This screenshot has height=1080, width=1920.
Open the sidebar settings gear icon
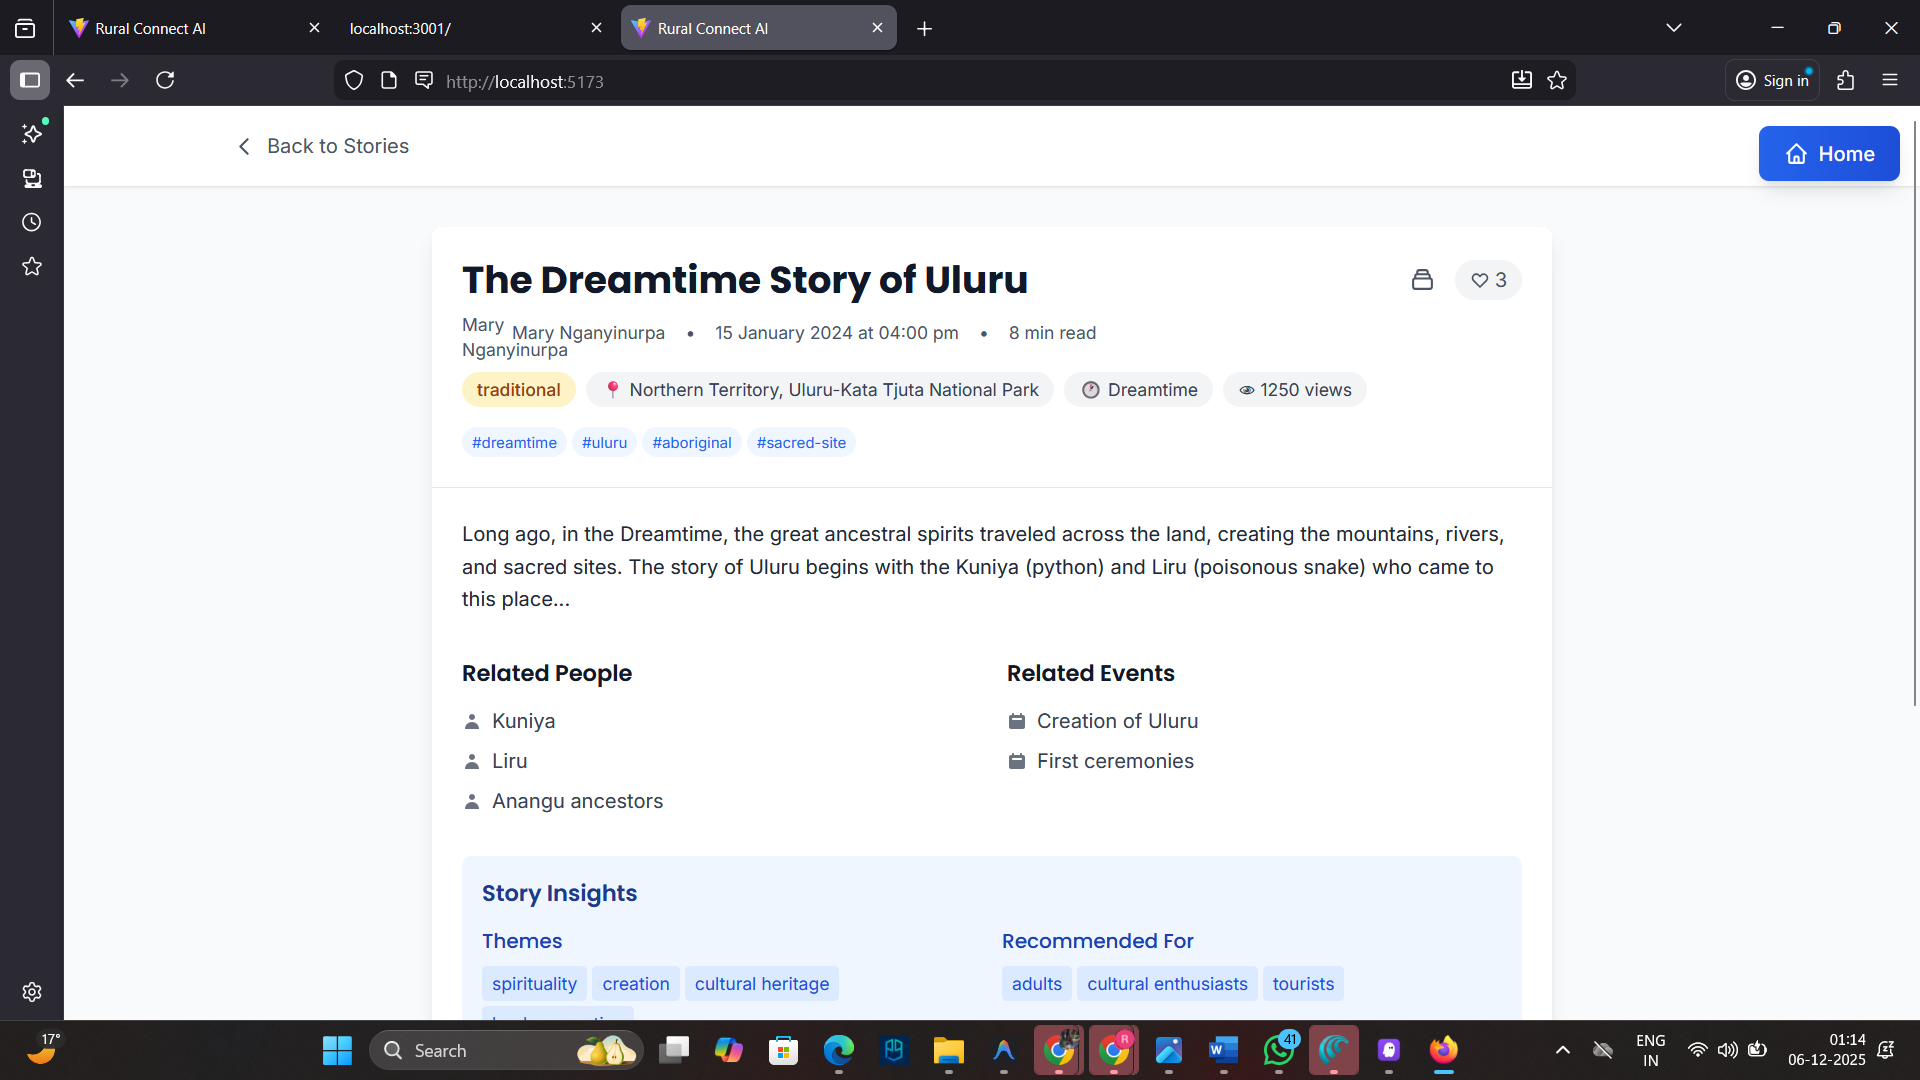pyautogui.click(x=32, y=991)
